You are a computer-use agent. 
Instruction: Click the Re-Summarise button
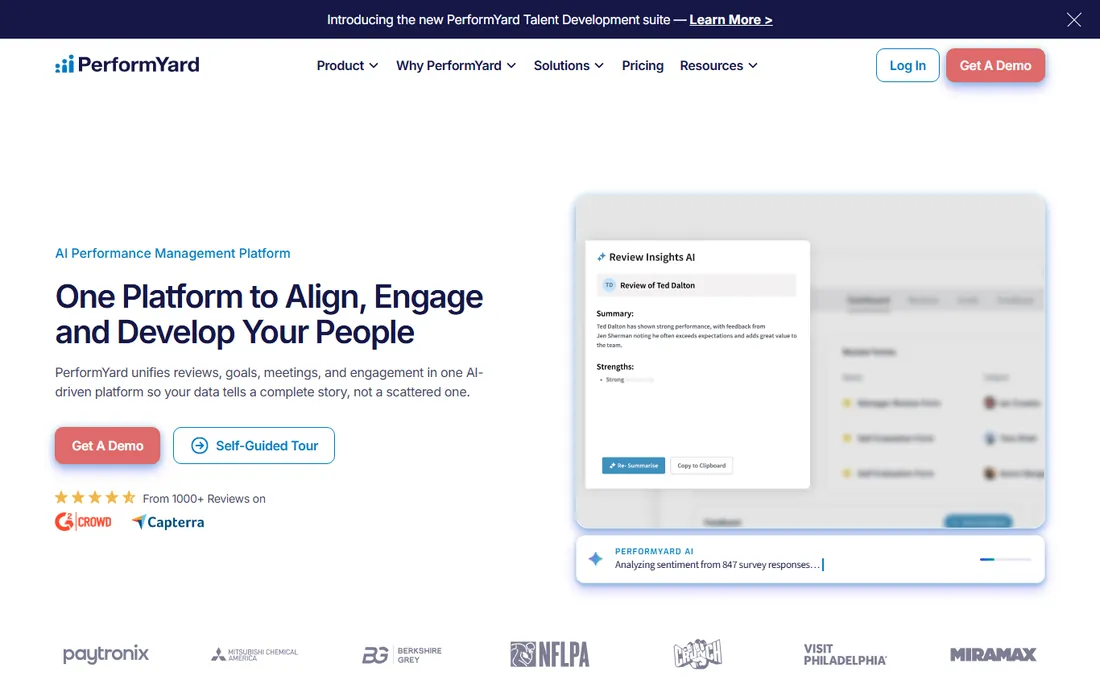pos(633,465)
